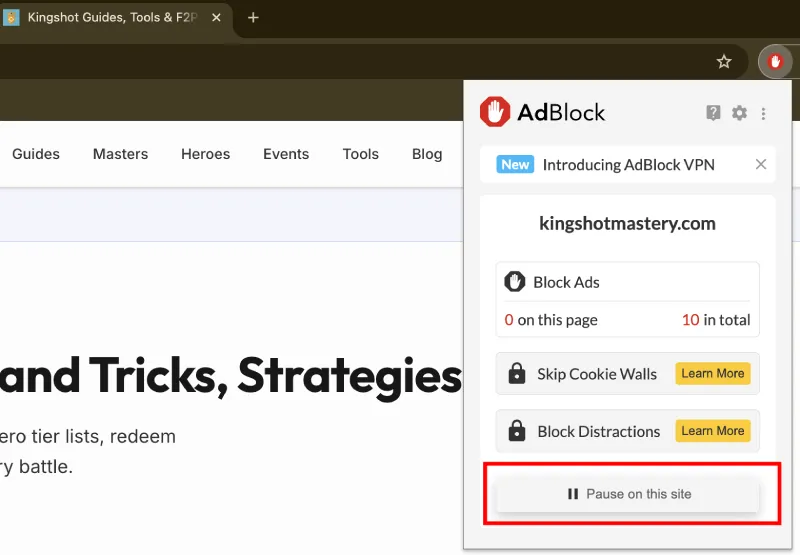
Task: Click the Block Distractions label
Action: point(598,432)
